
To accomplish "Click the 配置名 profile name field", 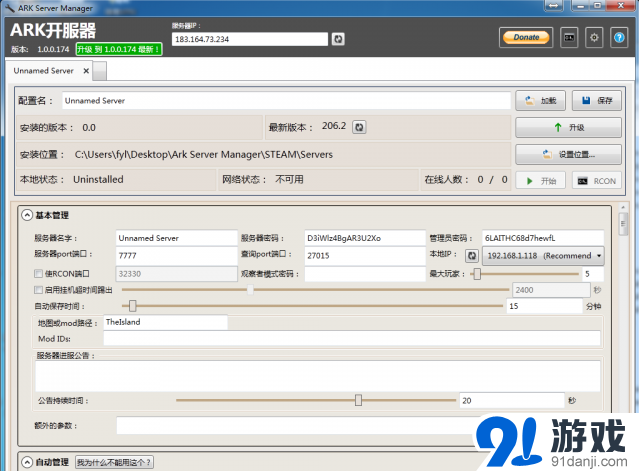I will [x=286, y=101].
